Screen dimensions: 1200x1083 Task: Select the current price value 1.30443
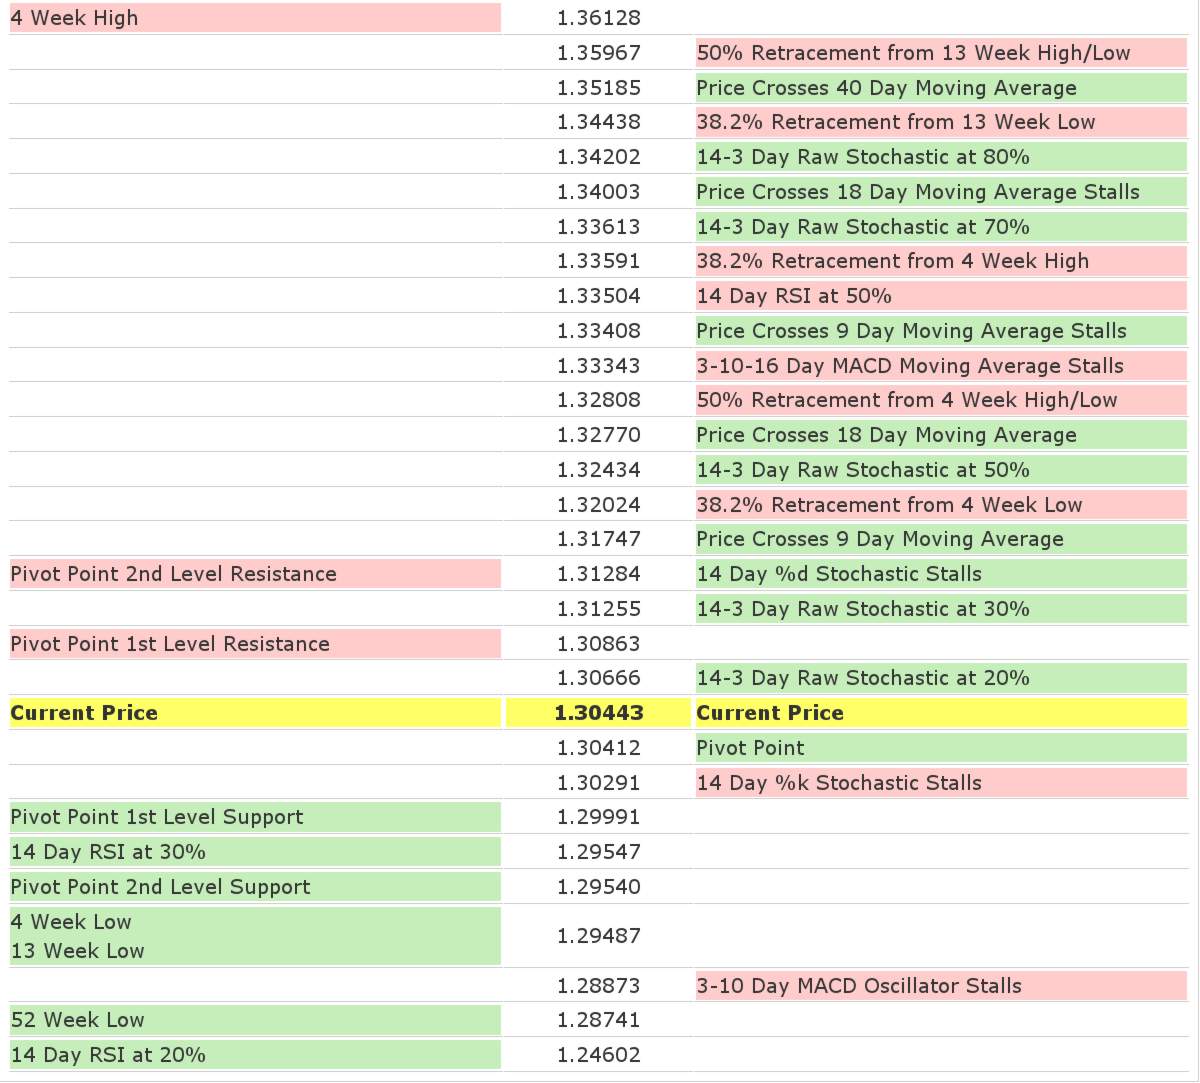599,713
